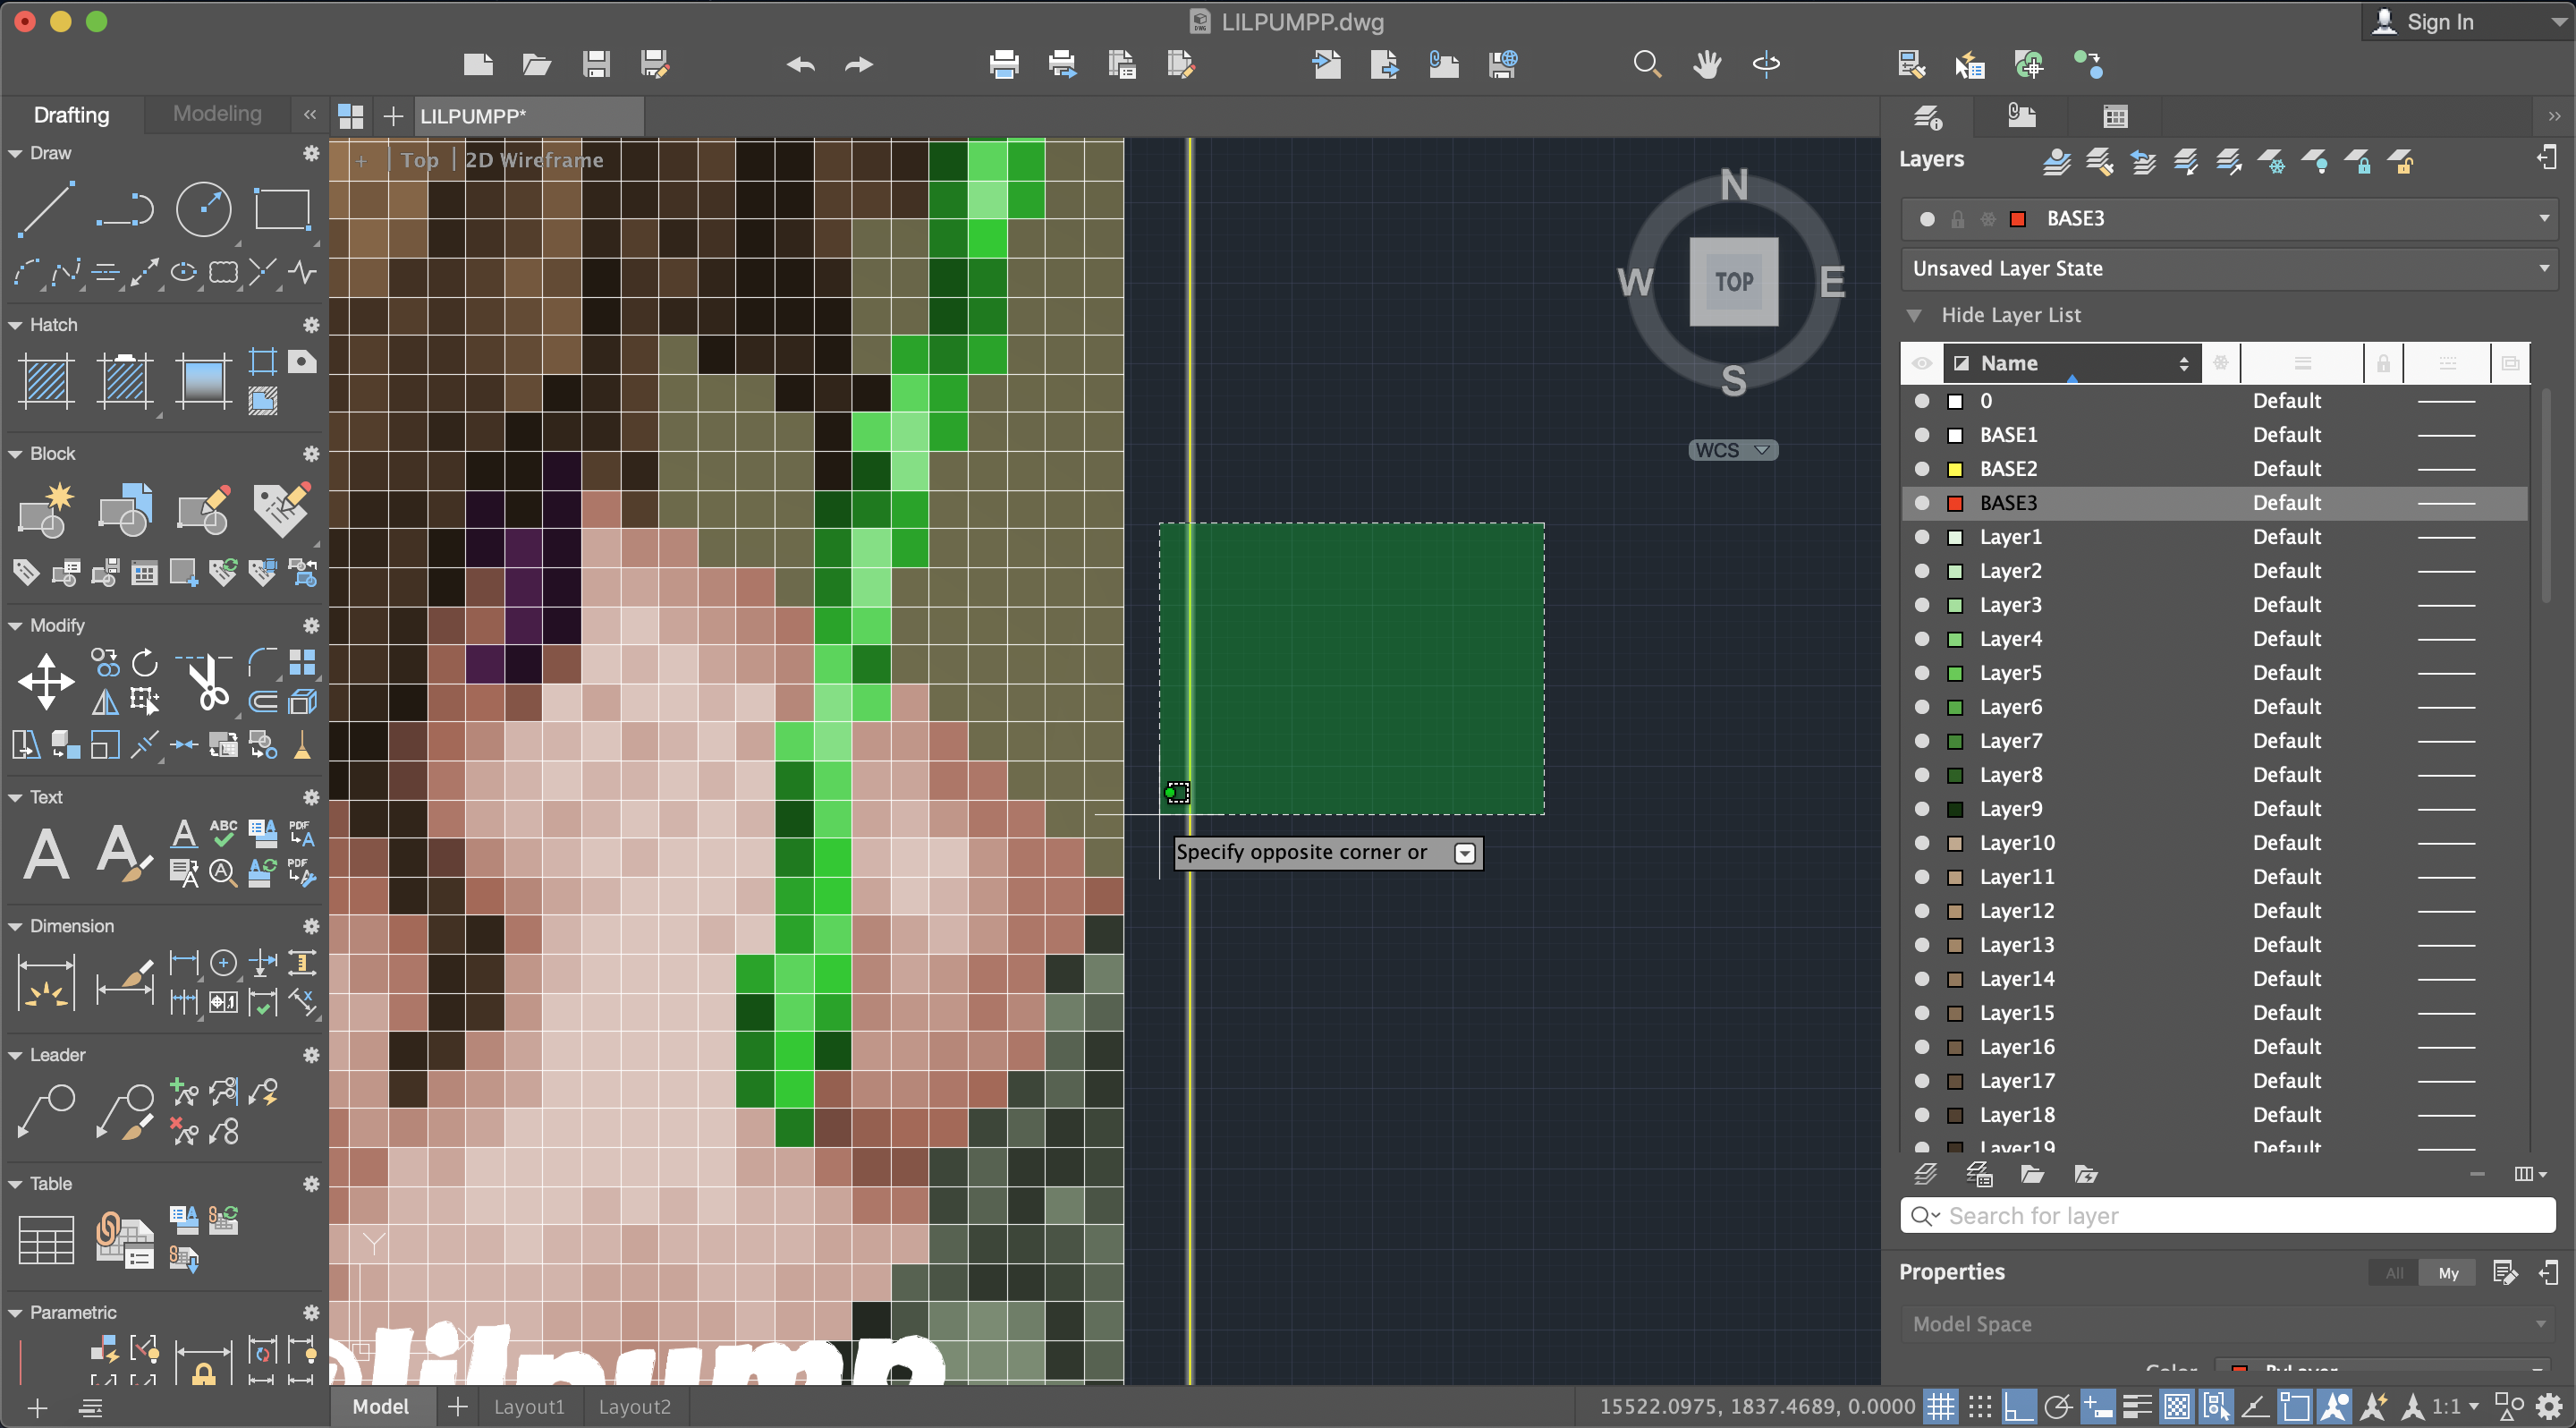Viewport: 2576px width, 1428px height.
Task: Activate the Zoom magnifier tool
Action: pyautogui.click(x=1647, y=65)
